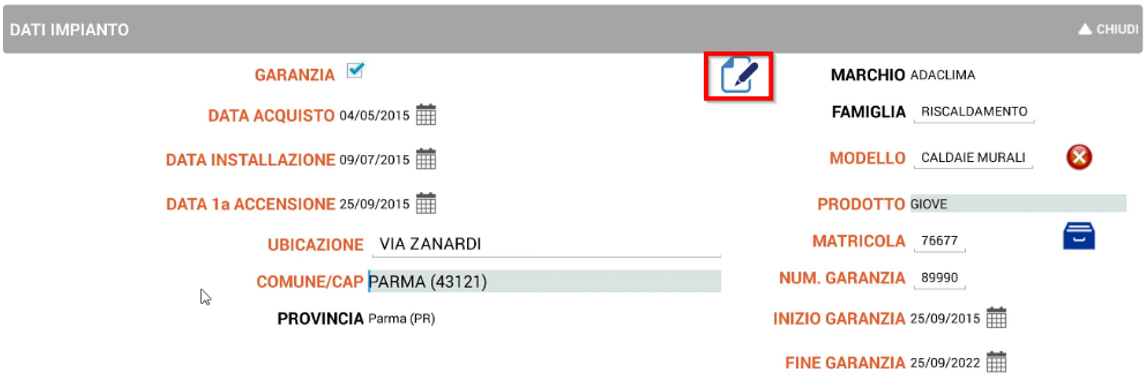
Task: Click the Famiglia field showing Riscaldamento
Action: point(973,112)
